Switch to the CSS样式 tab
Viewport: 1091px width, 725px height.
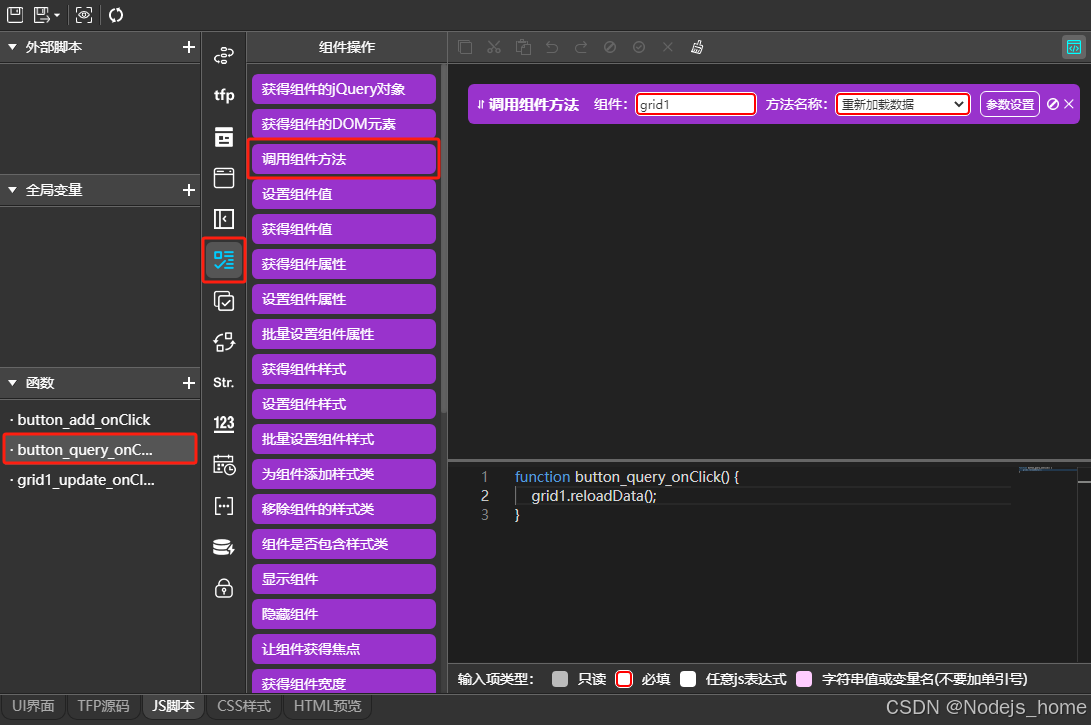pos(244,706)
